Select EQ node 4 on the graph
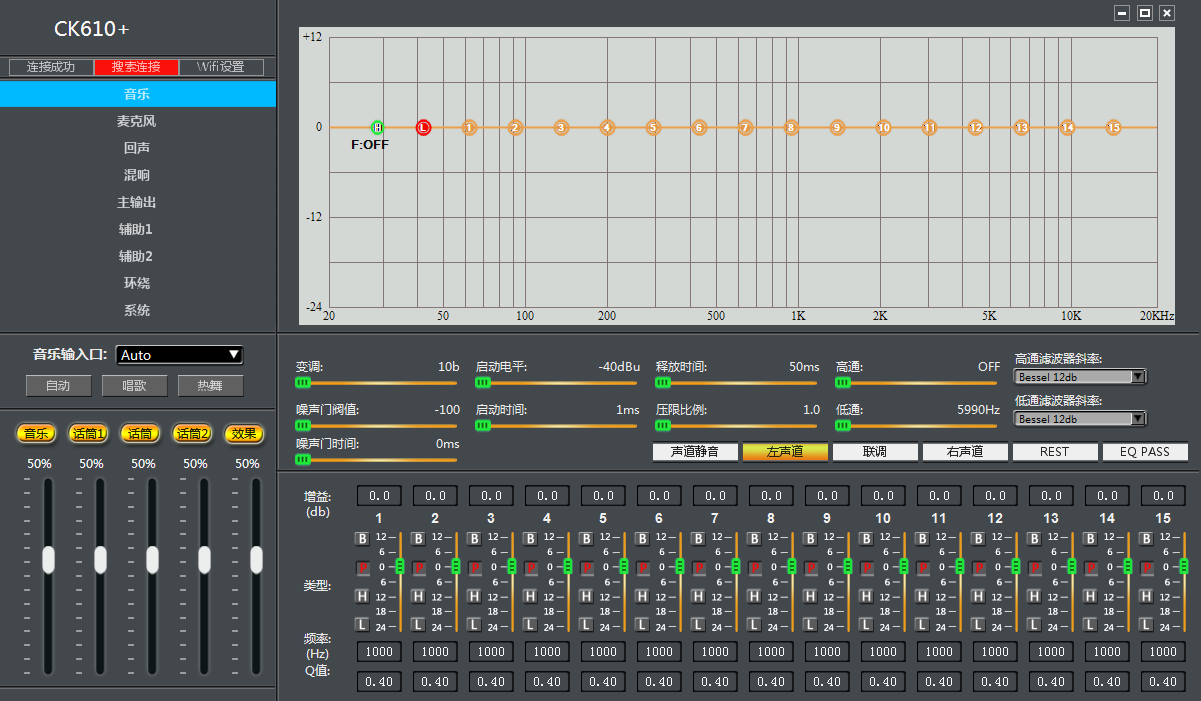The height and width of the screenshot is (701, 1201). point(607,127)
